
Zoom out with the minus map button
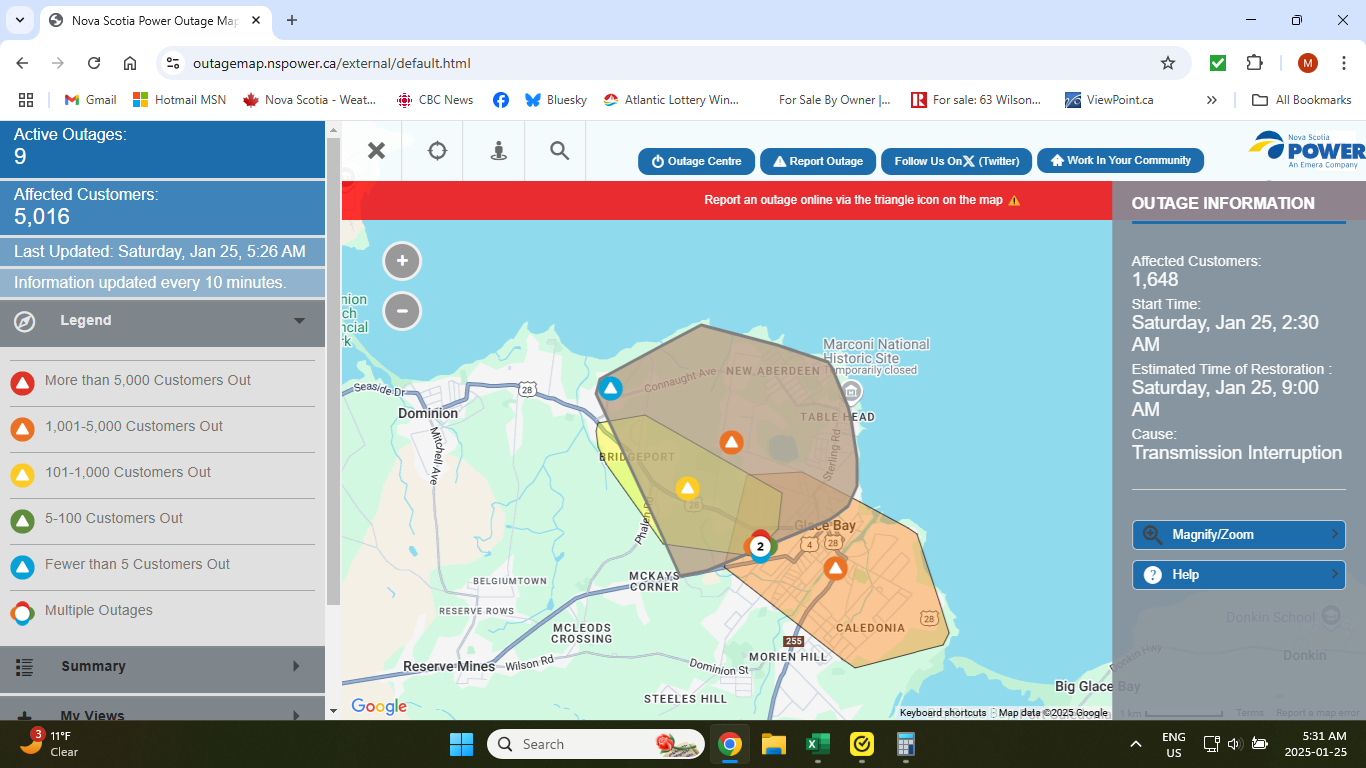coord(402,311)
